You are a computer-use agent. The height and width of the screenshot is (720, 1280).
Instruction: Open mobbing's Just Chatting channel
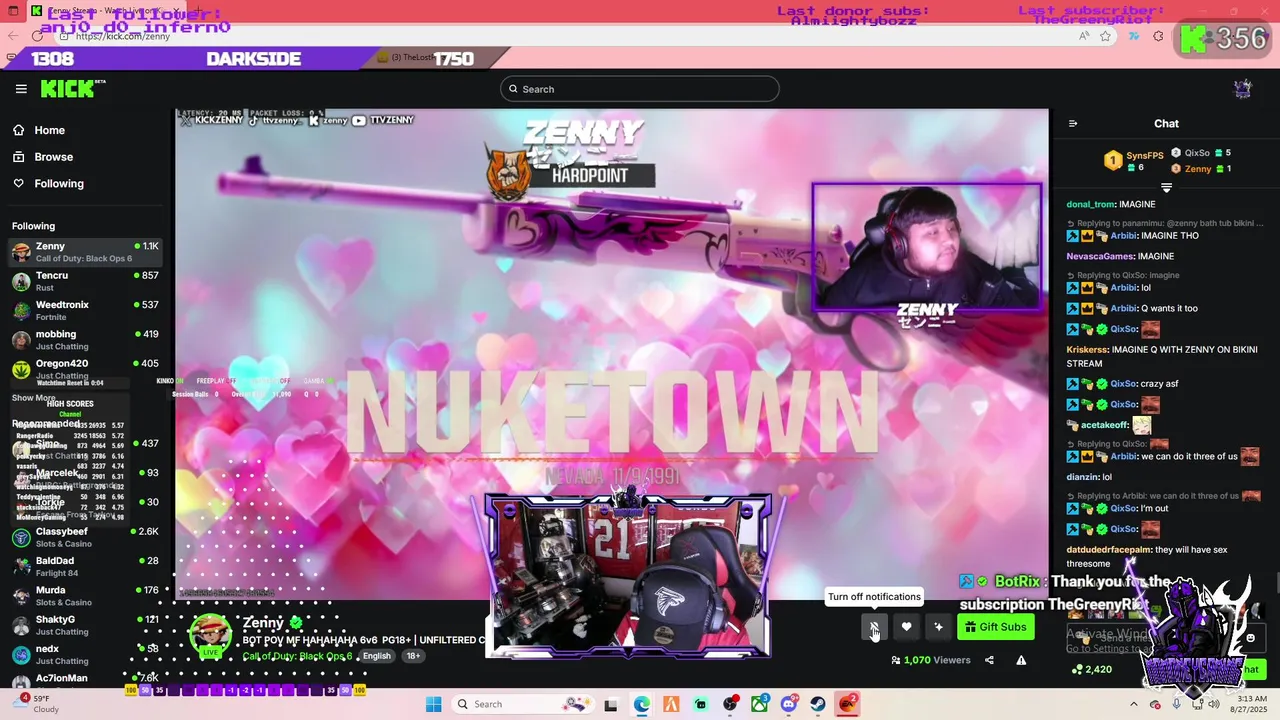tap(85, 340)
